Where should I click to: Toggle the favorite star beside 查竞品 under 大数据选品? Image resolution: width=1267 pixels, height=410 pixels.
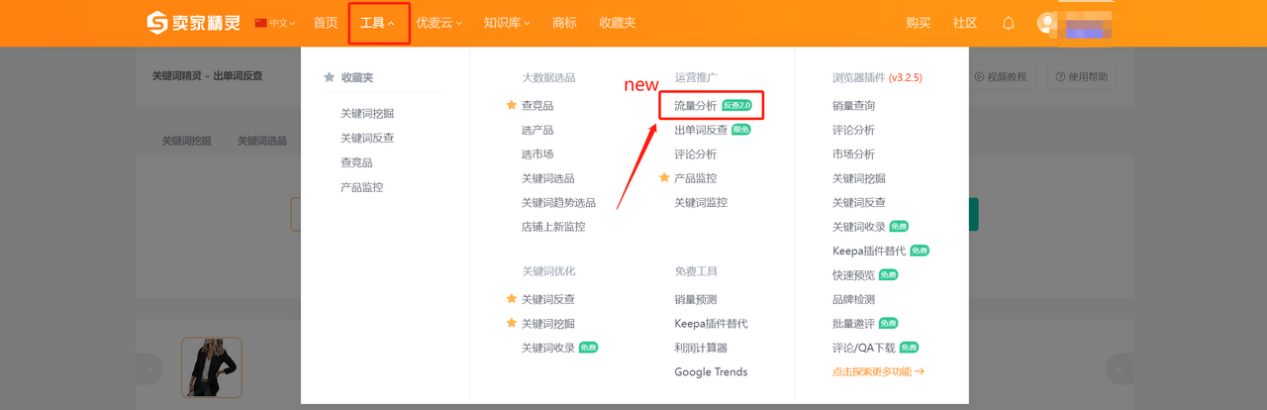pos(512,105)
